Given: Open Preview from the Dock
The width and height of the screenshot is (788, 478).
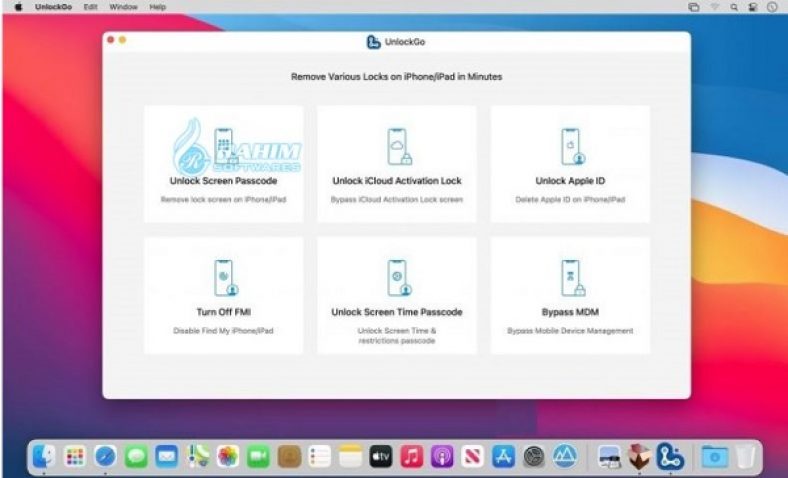Looking at the screenshot, I should [x=609, y=456].
